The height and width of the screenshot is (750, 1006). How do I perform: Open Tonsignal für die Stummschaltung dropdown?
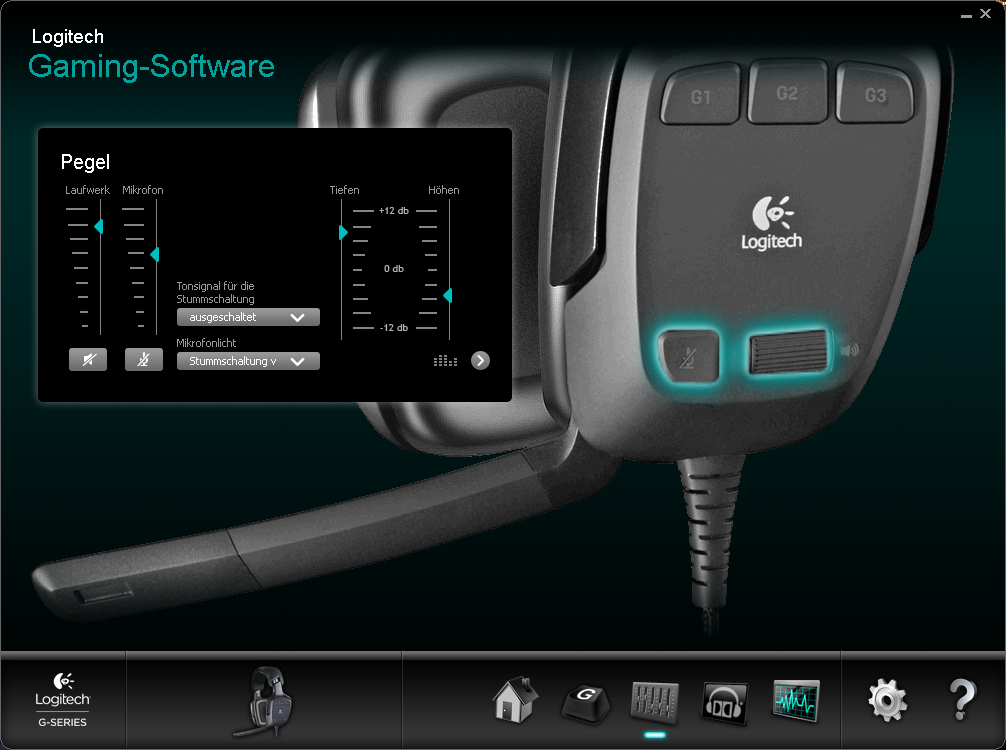coord(248,317)
